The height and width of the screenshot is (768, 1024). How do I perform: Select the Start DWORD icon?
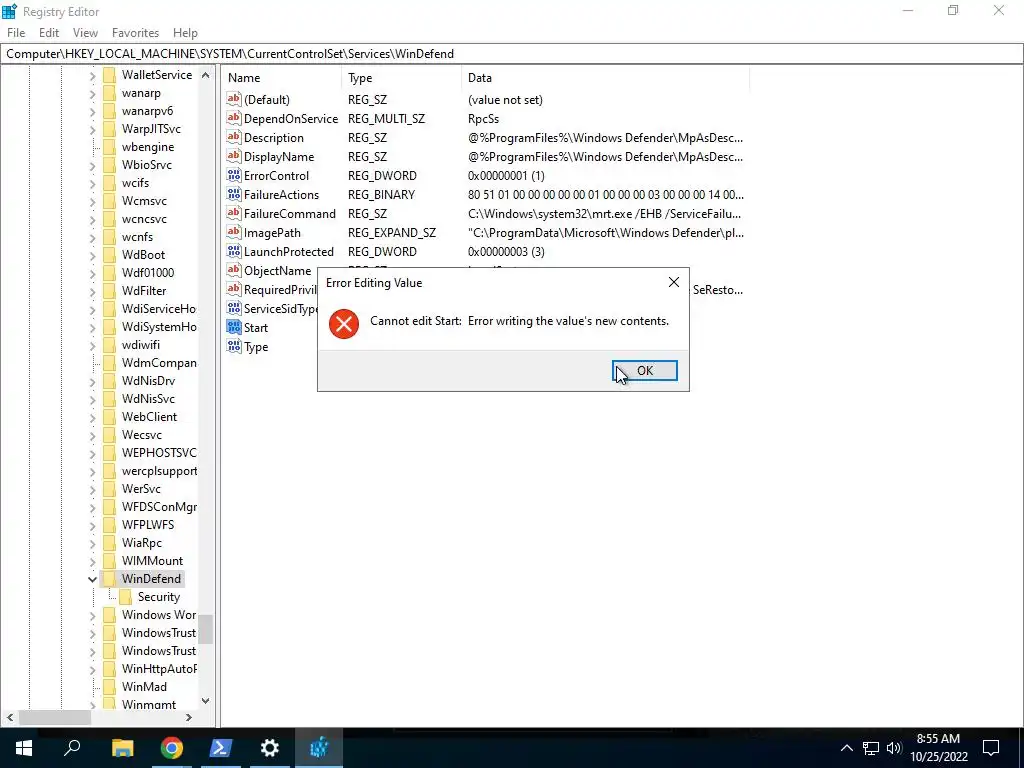click(x=234, y=327)
